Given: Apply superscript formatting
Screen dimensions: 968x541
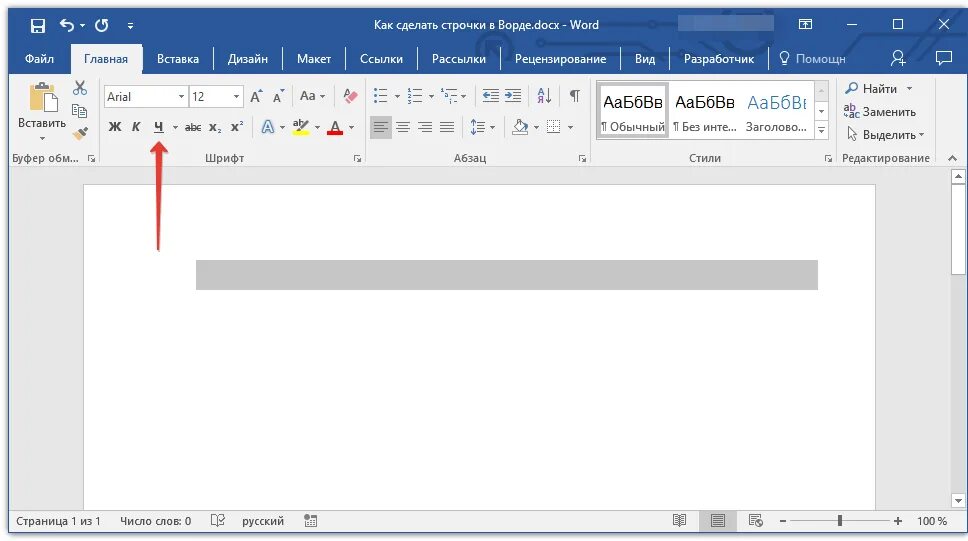Looking at the screenshot, I should click(237, 127).
